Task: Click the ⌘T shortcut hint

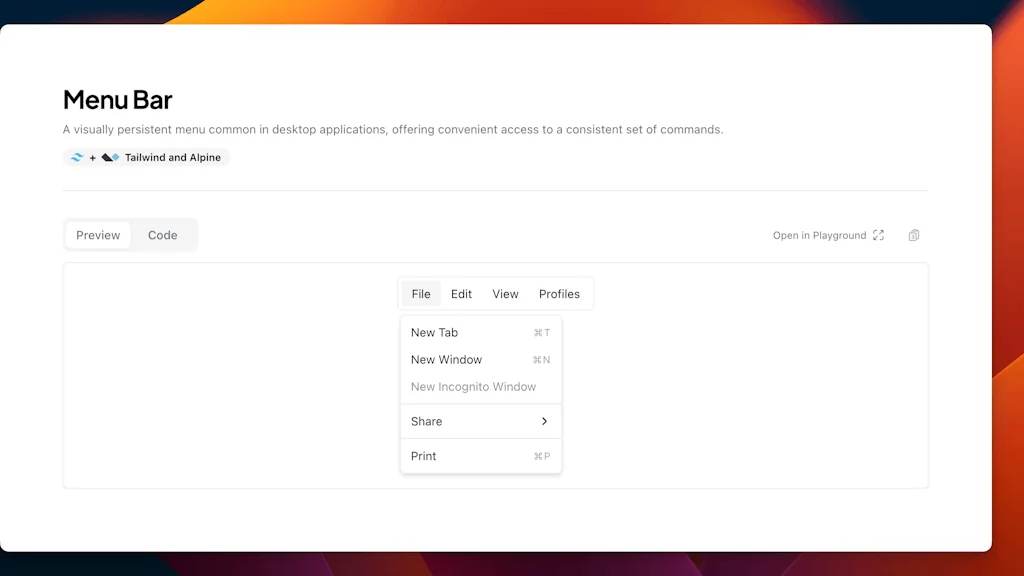Action: (541, 333)
